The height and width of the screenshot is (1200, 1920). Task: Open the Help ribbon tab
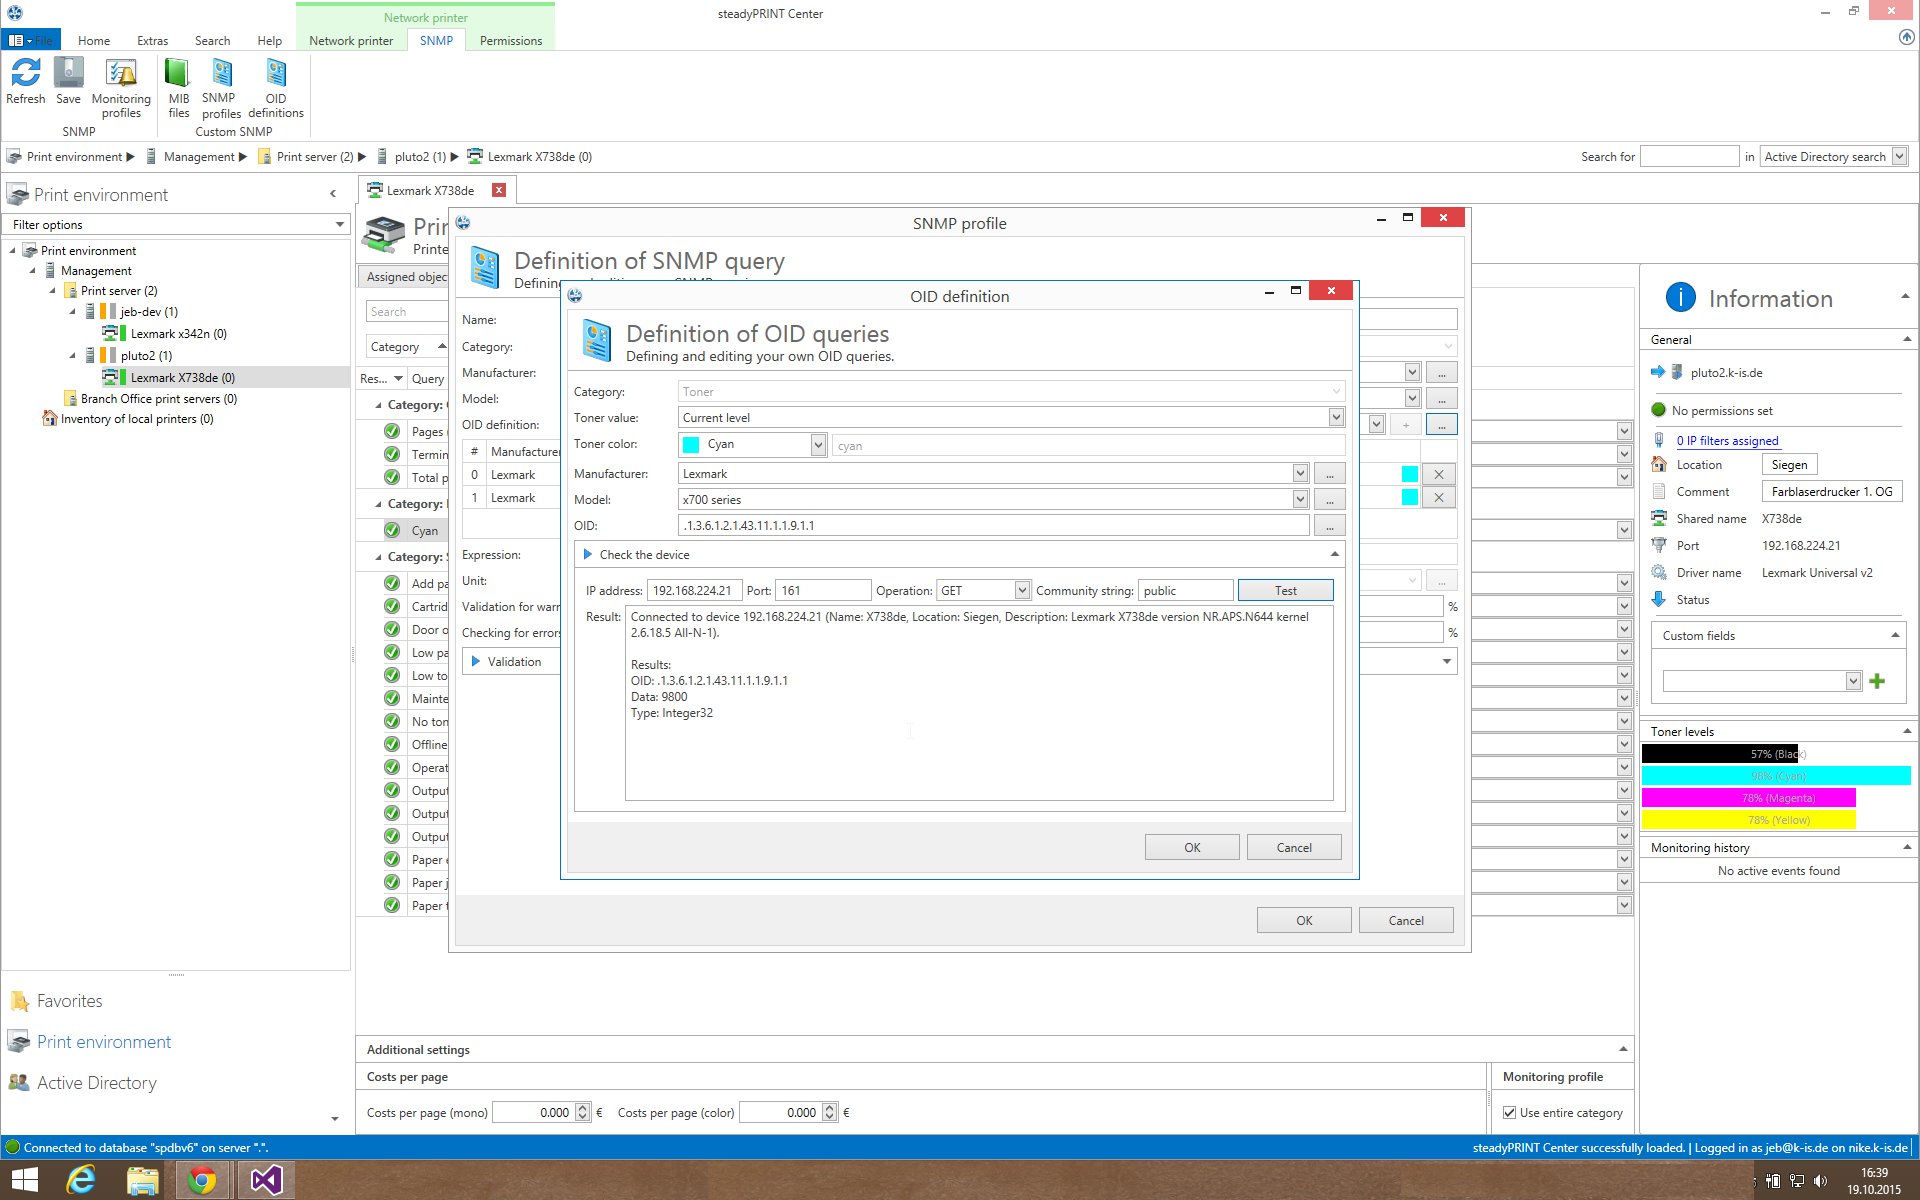269,41
